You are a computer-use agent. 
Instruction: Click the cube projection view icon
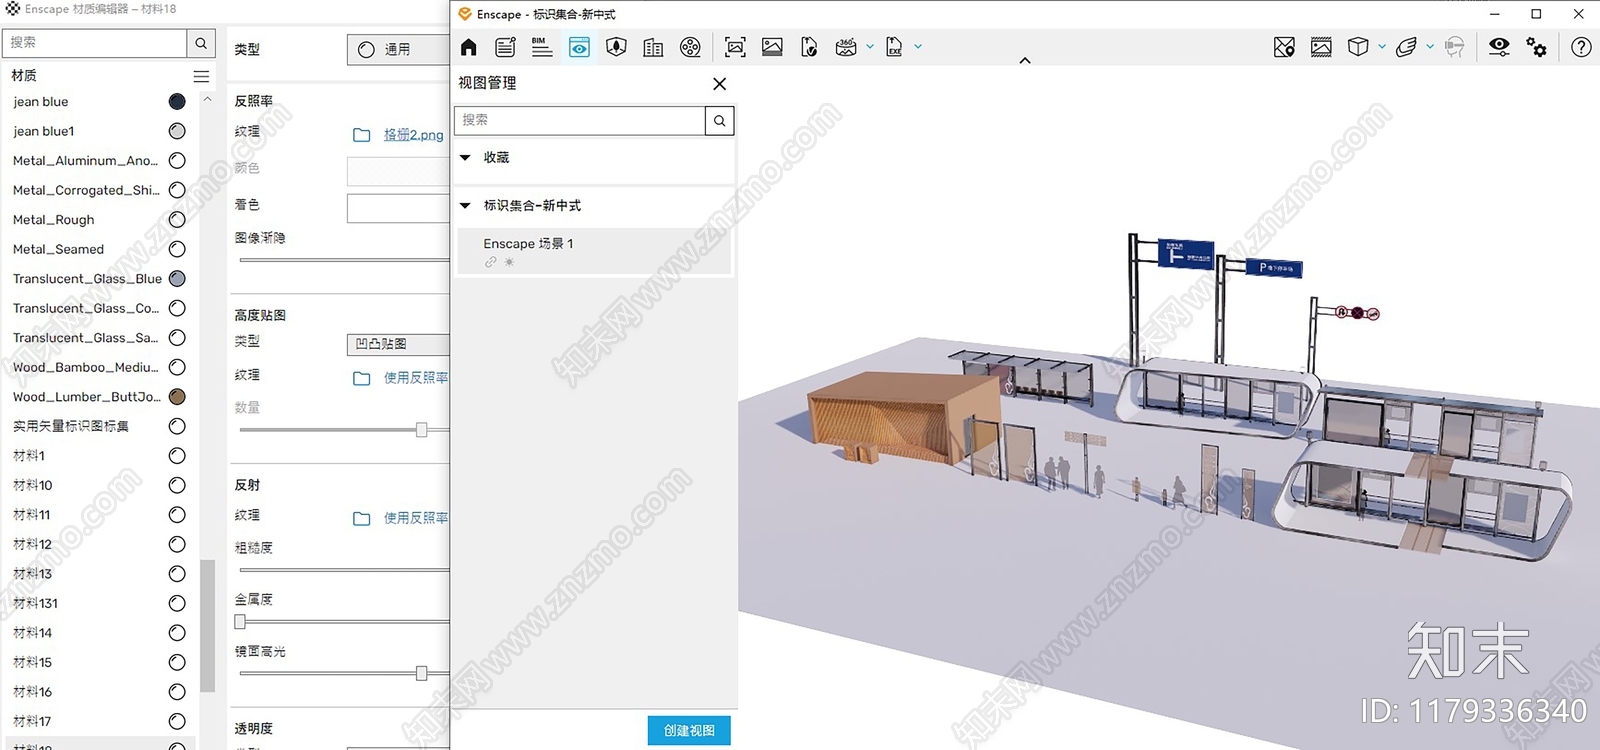click(1358, 47)
